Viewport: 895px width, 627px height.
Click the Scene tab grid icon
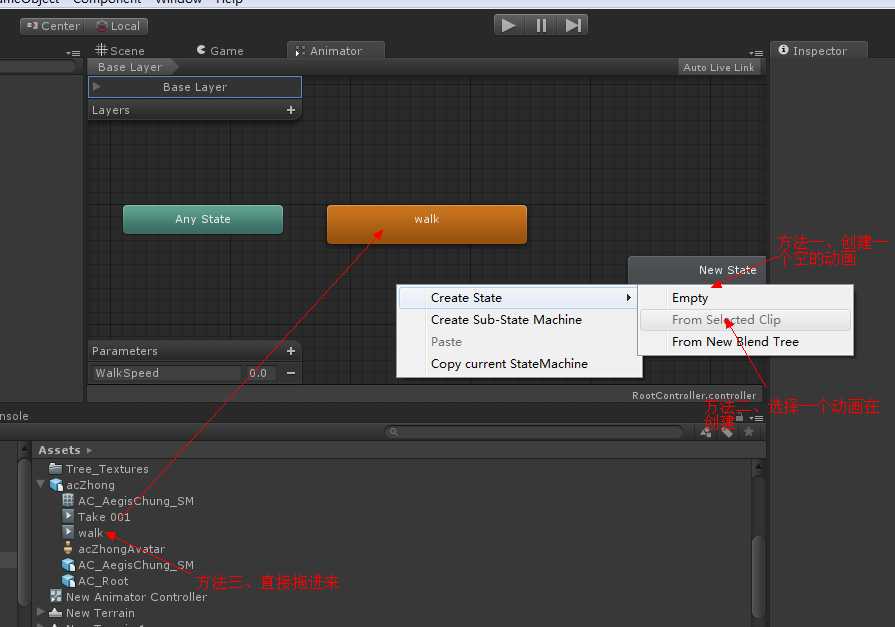tap(101, 50)
